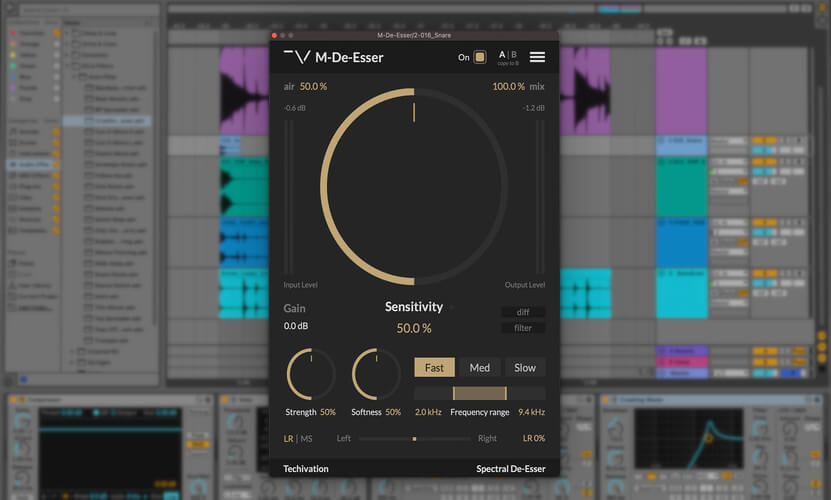Screen dimensions: 831x500
Task: Select the purple session clip slot in Ableton
Action: point(681,91)
